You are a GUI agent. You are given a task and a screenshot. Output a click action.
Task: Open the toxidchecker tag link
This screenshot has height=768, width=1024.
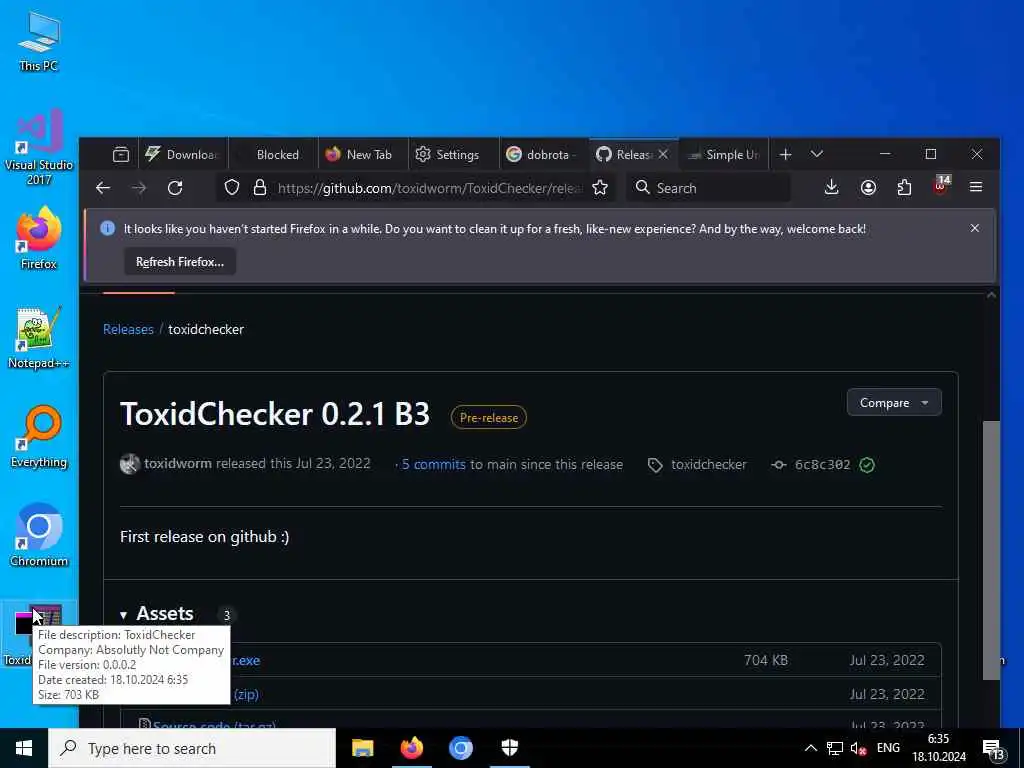tap(709, 464)
